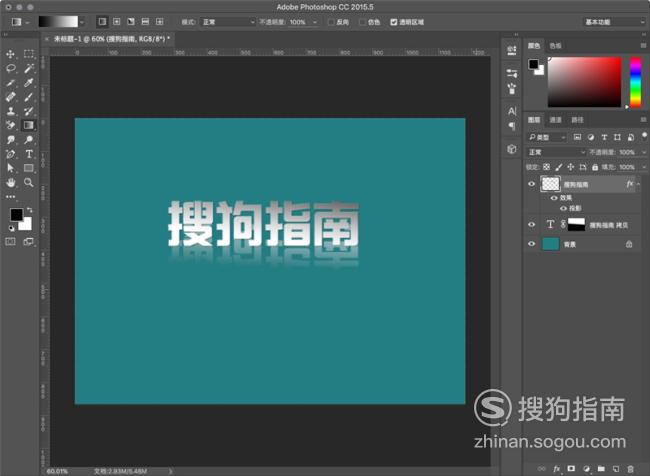Filter layers by pixel layer type
Screen dimensions: 650x476
(577, 137)
